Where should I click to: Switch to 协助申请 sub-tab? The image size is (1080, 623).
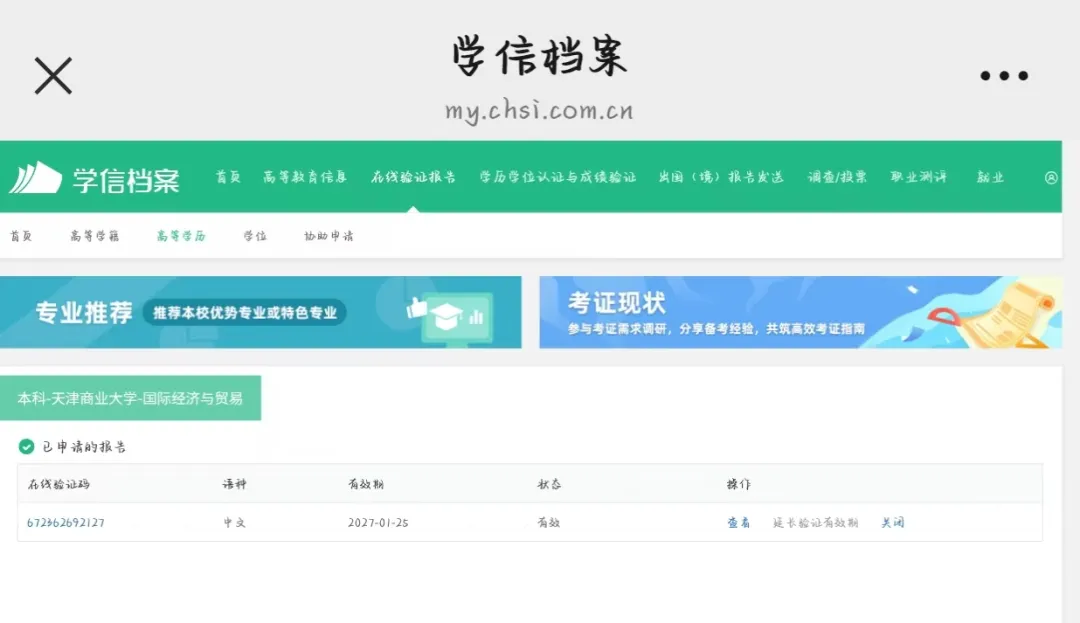(329, 236)
